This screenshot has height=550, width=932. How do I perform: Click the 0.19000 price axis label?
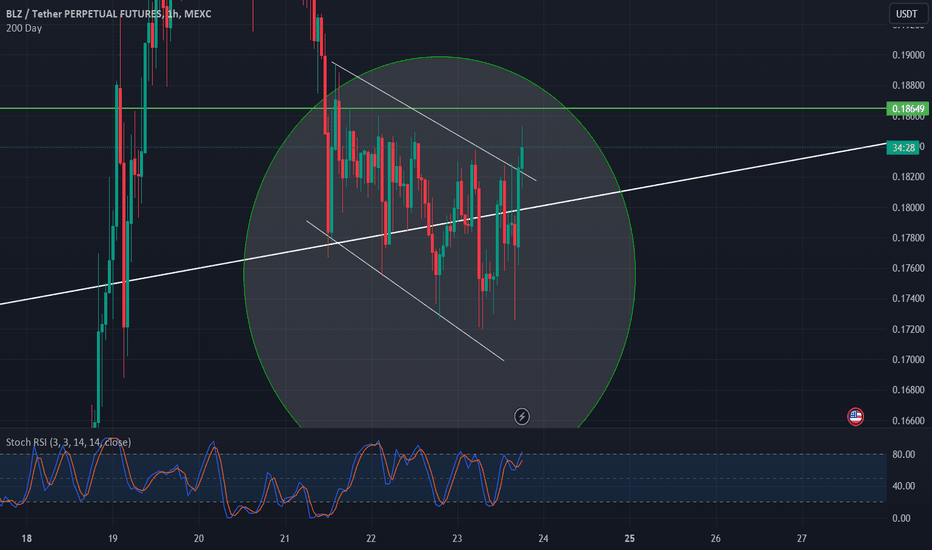(x=908, y=55)
